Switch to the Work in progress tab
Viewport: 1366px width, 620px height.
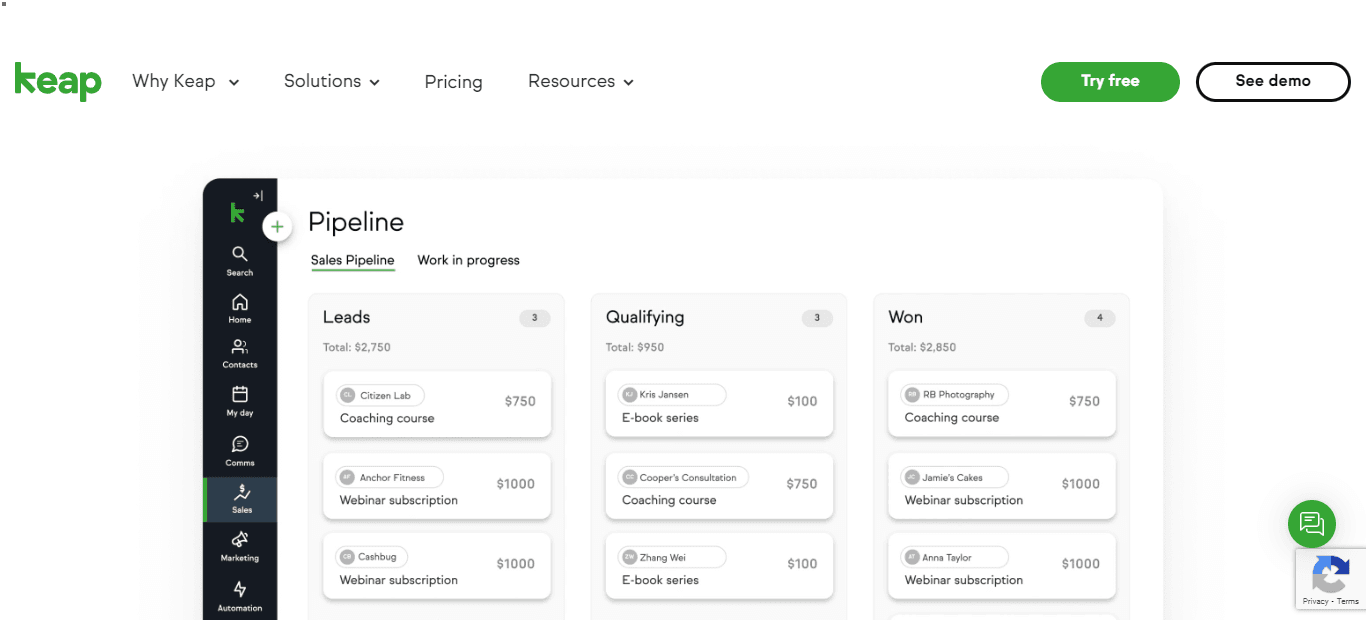coord(468,260)
